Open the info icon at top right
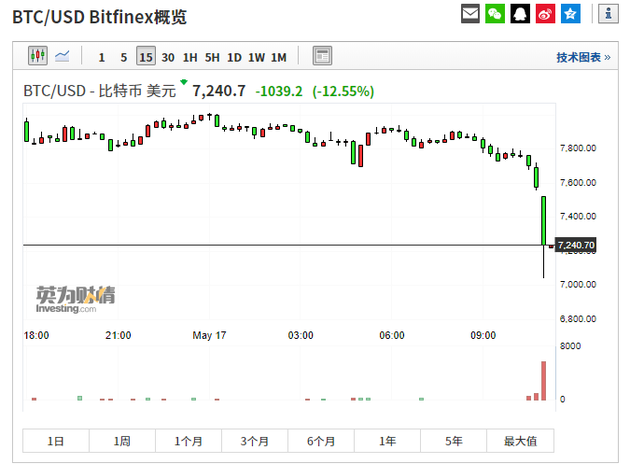 click(x=608, y=14)
